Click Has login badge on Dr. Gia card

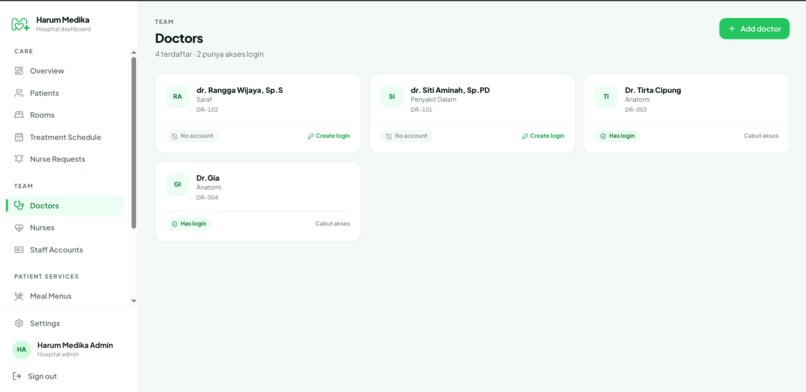189,224
